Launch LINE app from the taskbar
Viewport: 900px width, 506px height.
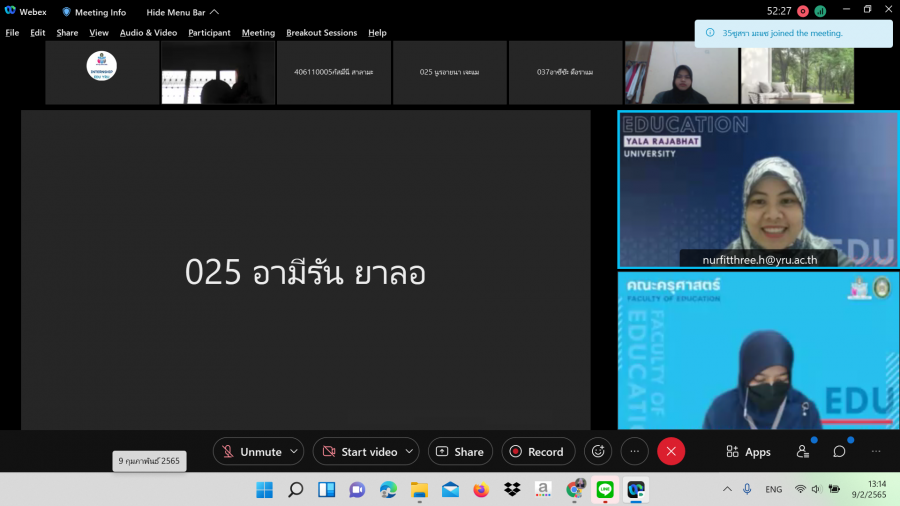pos(605,490)
